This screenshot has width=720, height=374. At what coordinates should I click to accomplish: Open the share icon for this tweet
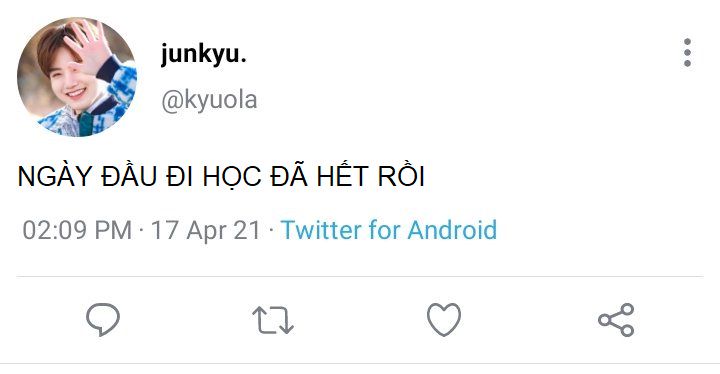pyautogui.click(x=616, y=320)
